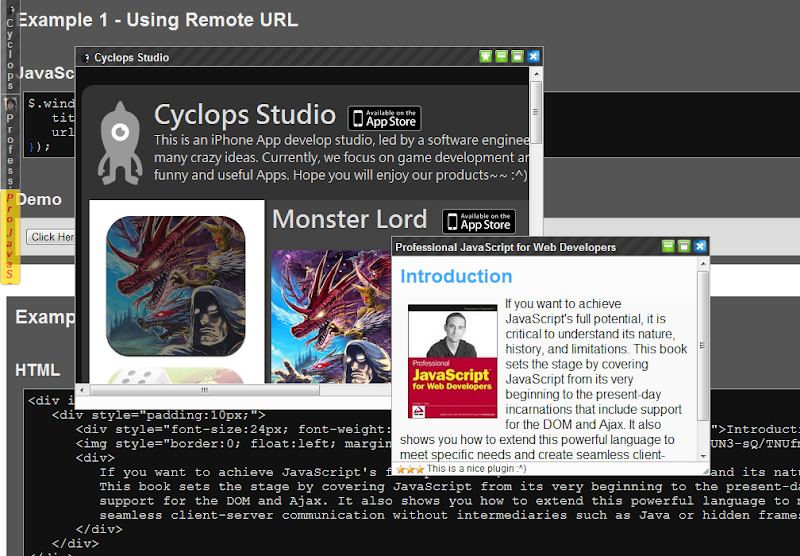The width and height of the screenshot is (800, 556).
Task: Minimize the Cyclops Studio window
Action: point(502,57)
